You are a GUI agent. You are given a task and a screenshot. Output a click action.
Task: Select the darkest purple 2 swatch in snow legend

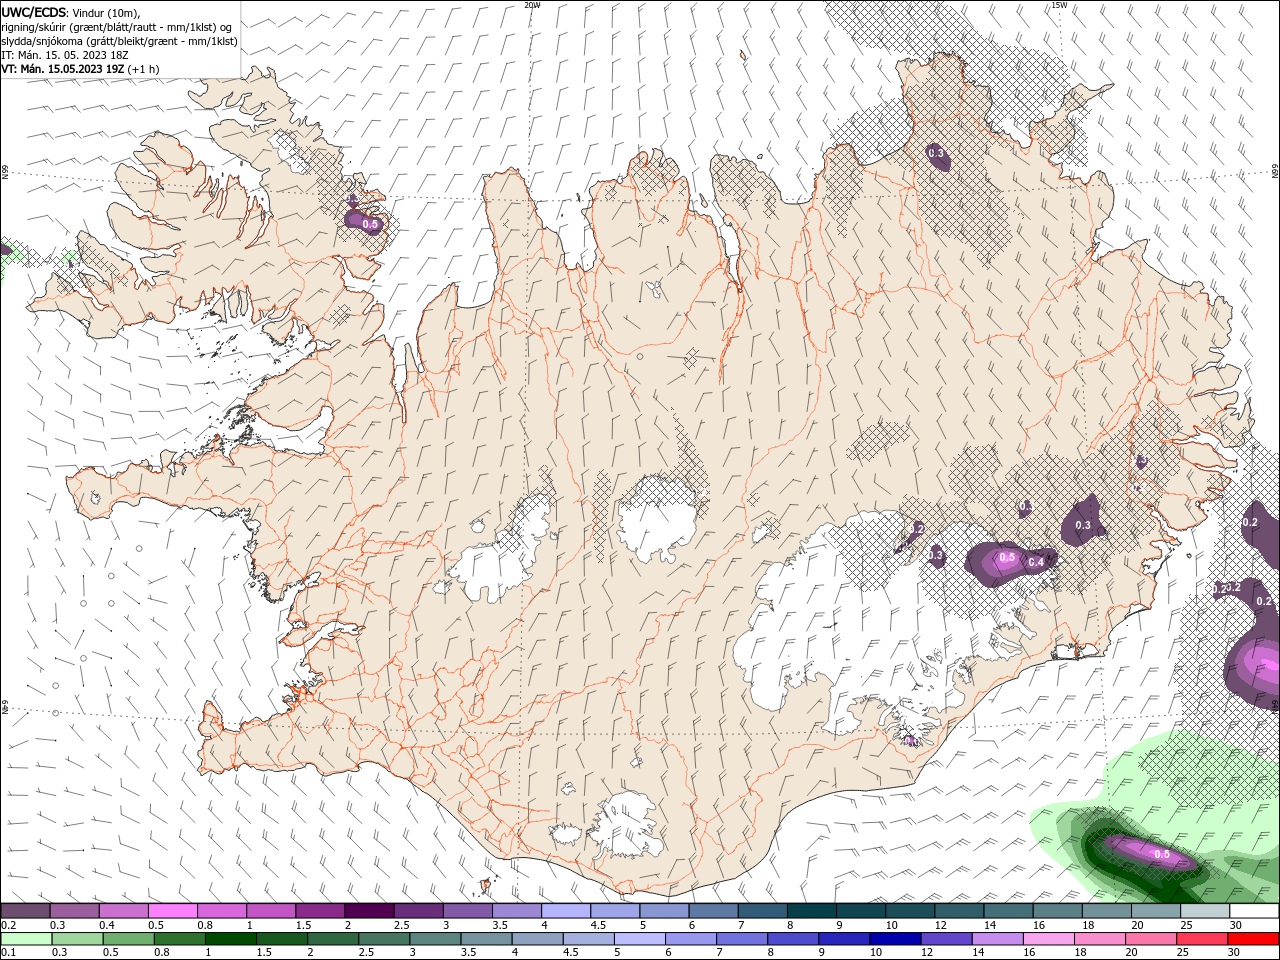point(369,911)
